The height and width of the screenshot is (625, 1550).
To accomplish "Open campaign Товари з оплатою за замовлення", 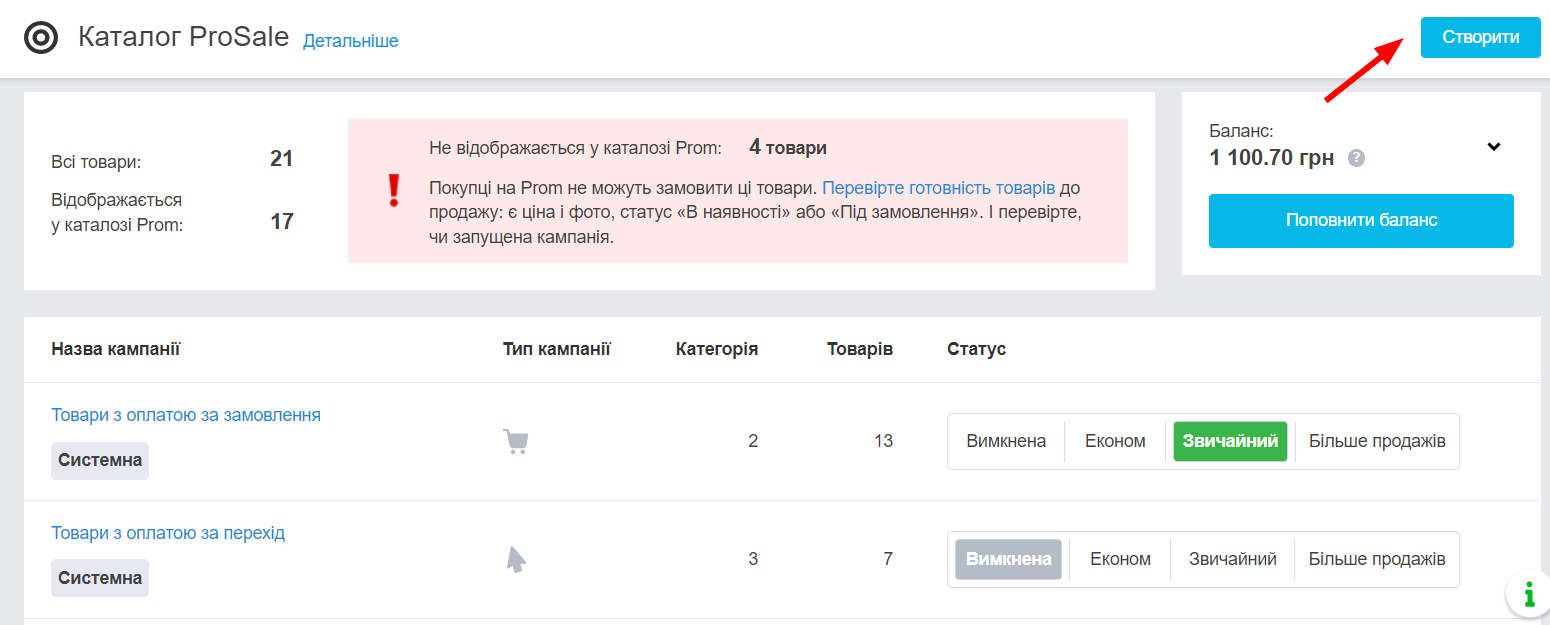I will point(186,415).
